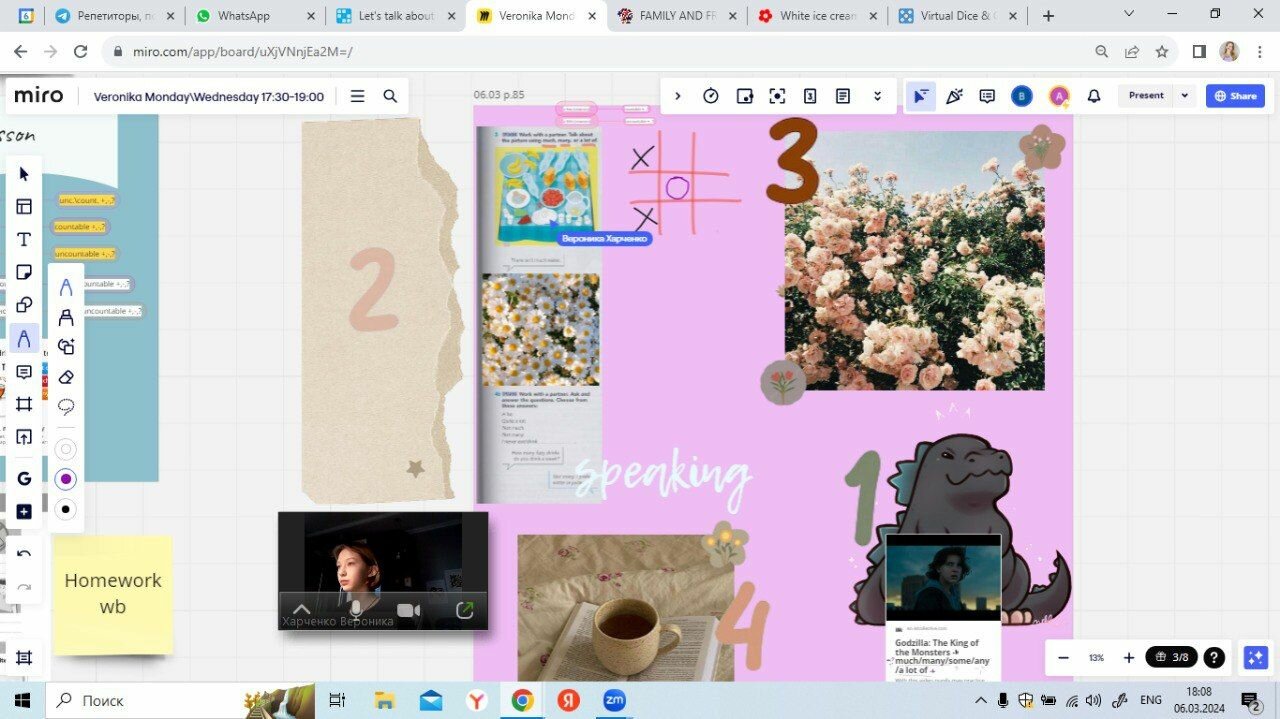Open the estimation card tool

810,96
